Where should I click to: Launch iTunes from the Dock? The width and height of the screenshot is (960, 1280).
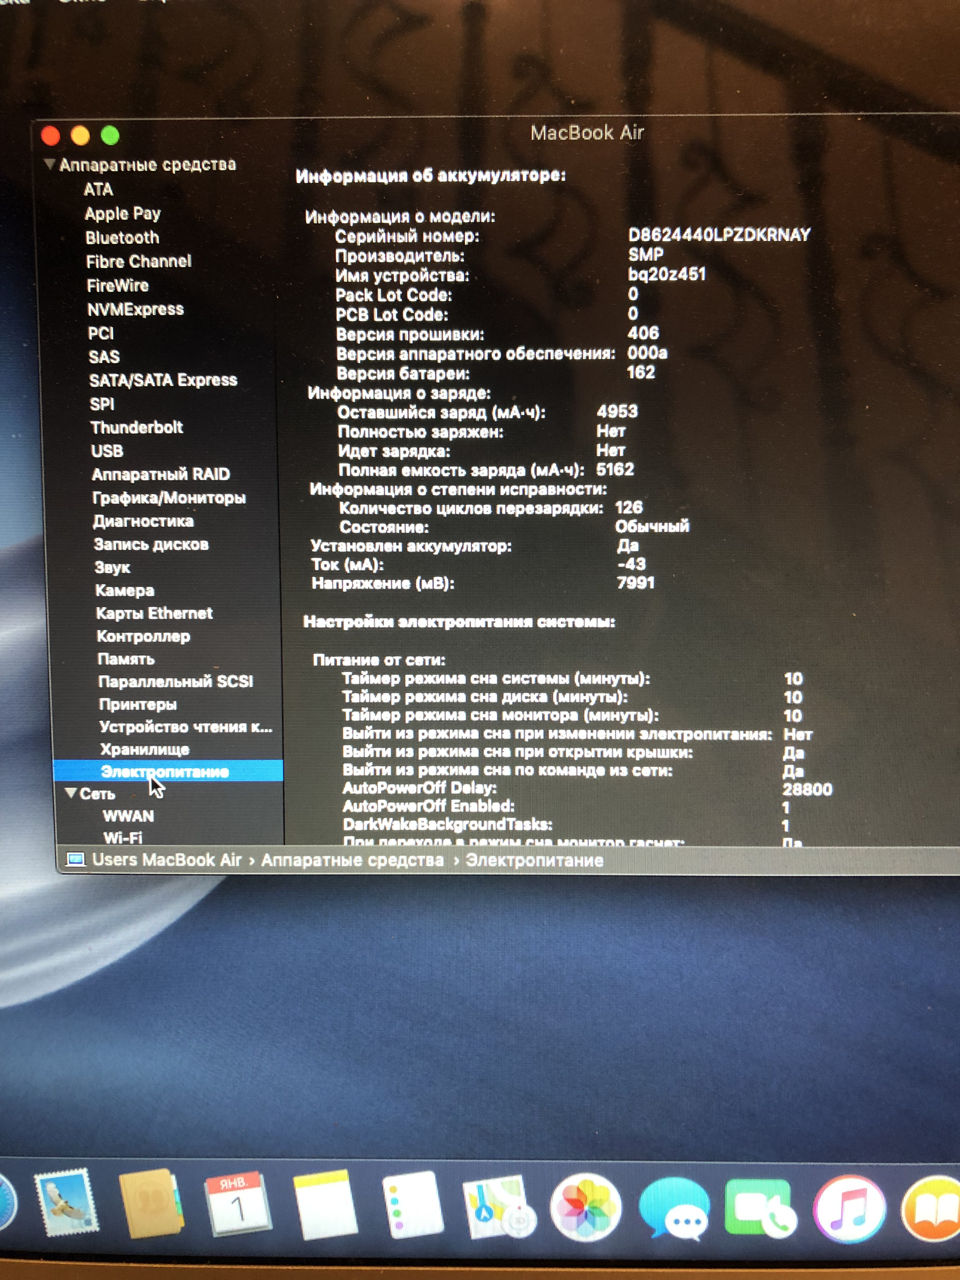point(849,1210)
